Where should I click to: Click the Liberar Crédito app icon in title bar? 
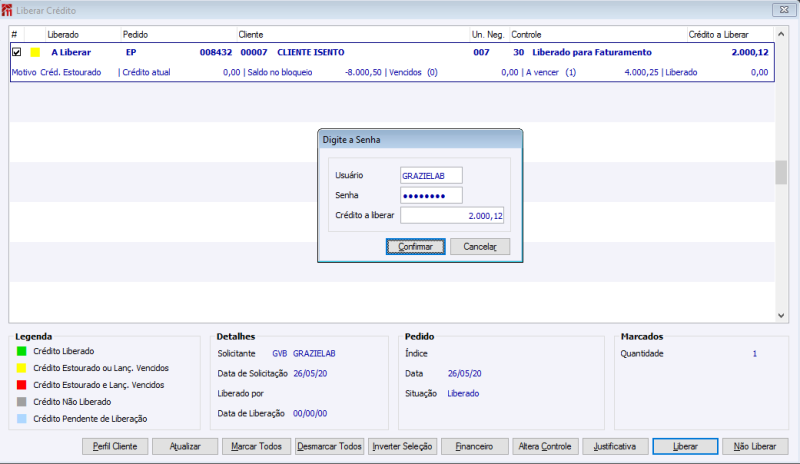pos(7,10)
